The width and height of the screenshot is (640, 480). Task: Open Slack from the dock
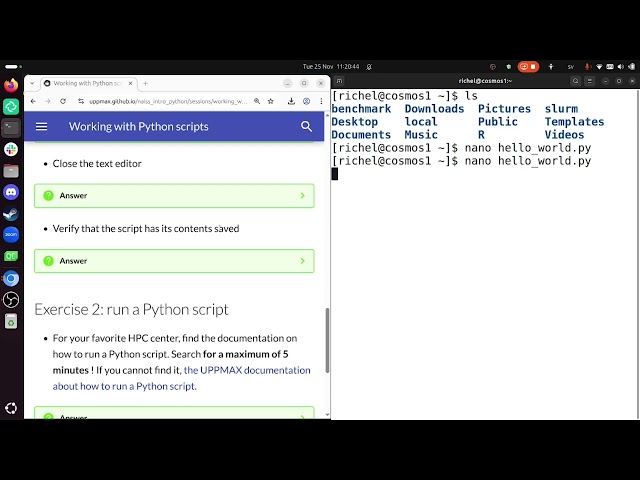click(x=11, y=149)
